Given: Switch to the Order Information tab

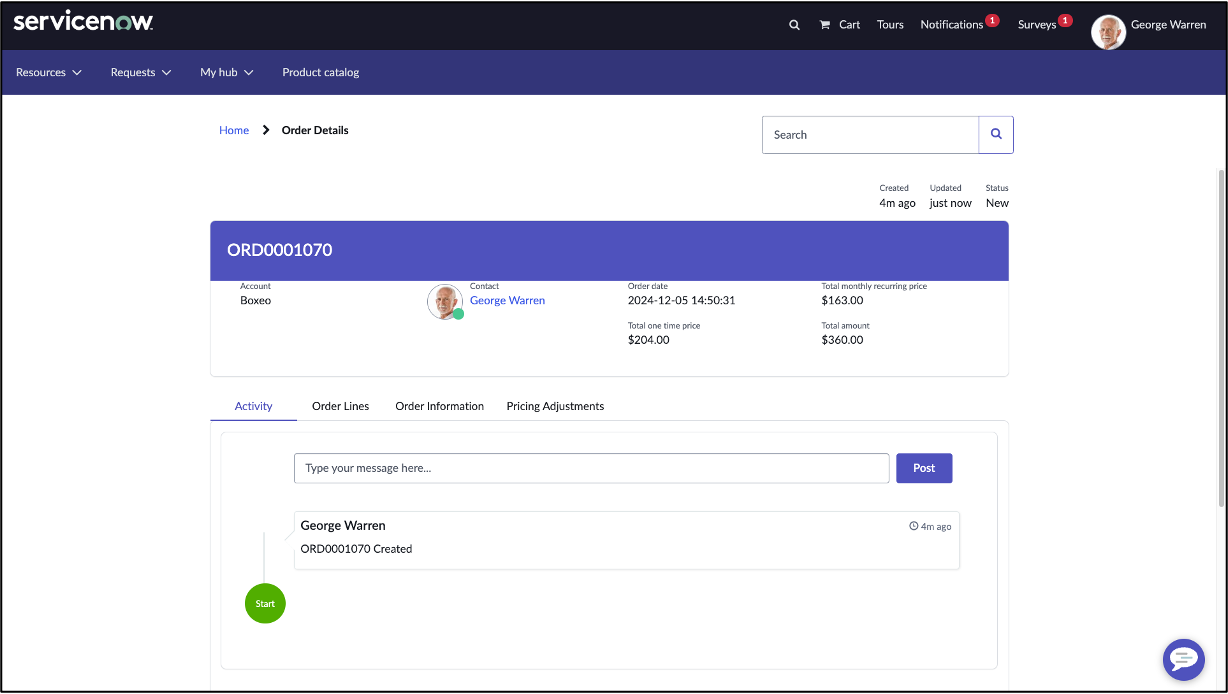Looking at the screenshot, I should (x=439, y=406).
